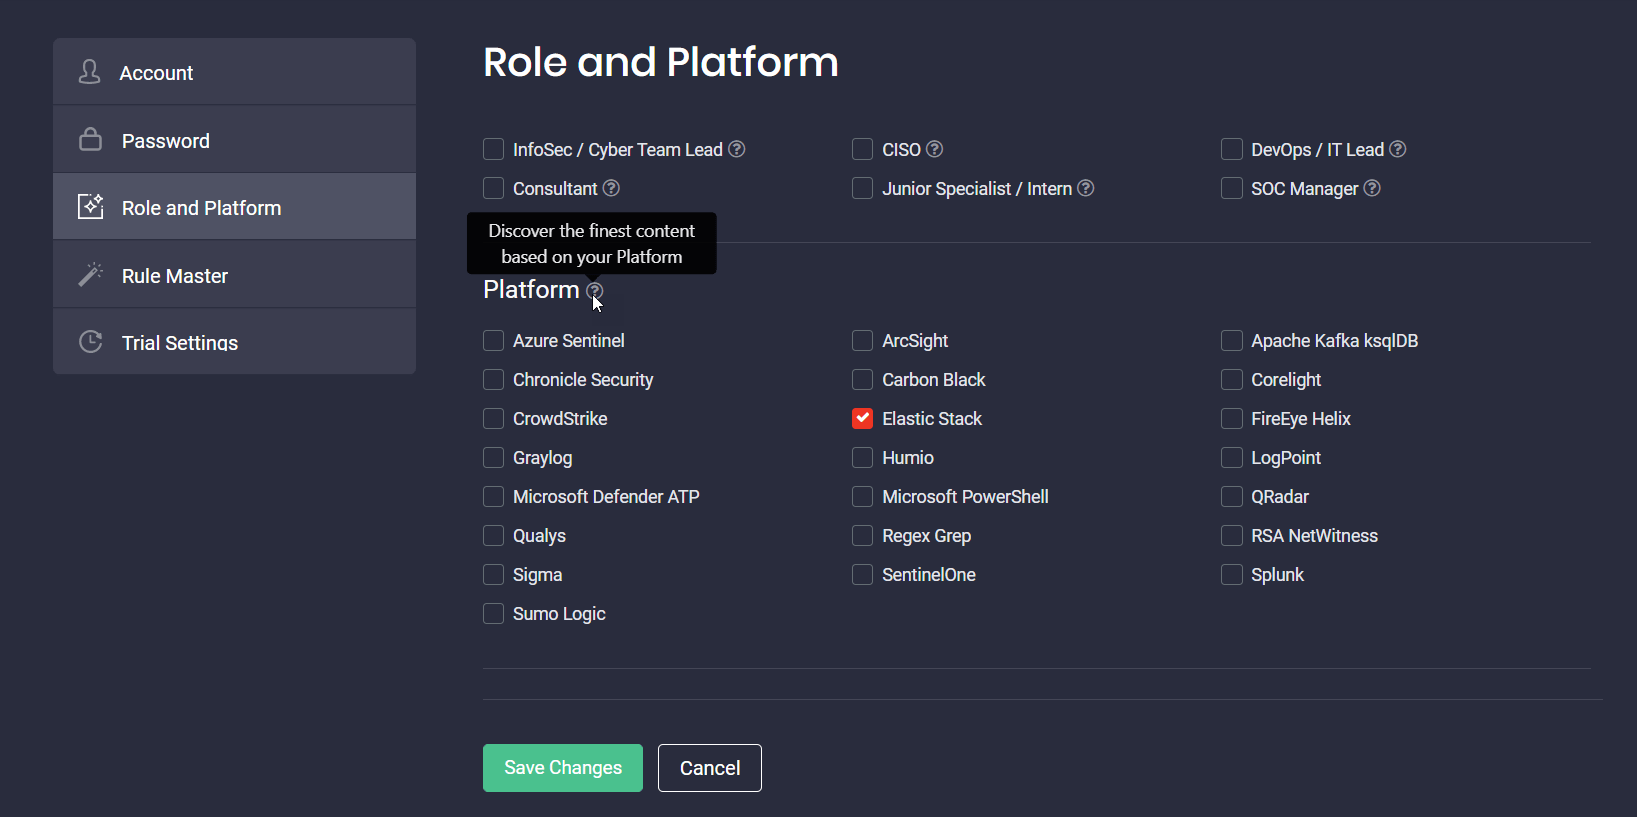The height and width of the screenshot is (817, 1637).
Task: Click the help icon next to CISO
Action: point(935,149)
